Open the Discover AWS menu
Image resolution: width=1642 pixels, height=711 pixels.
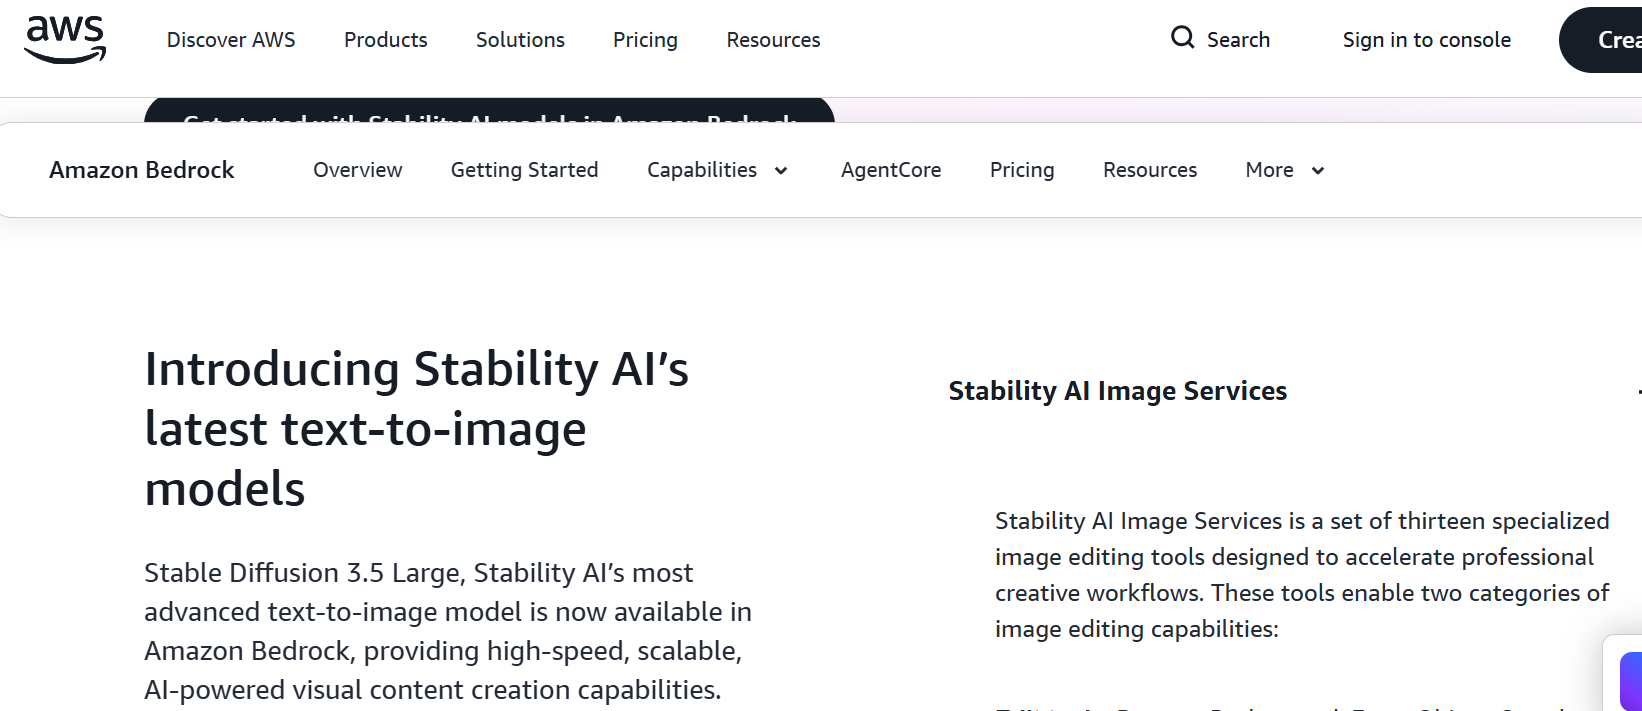pyautogui.click(x=231, y=40)
